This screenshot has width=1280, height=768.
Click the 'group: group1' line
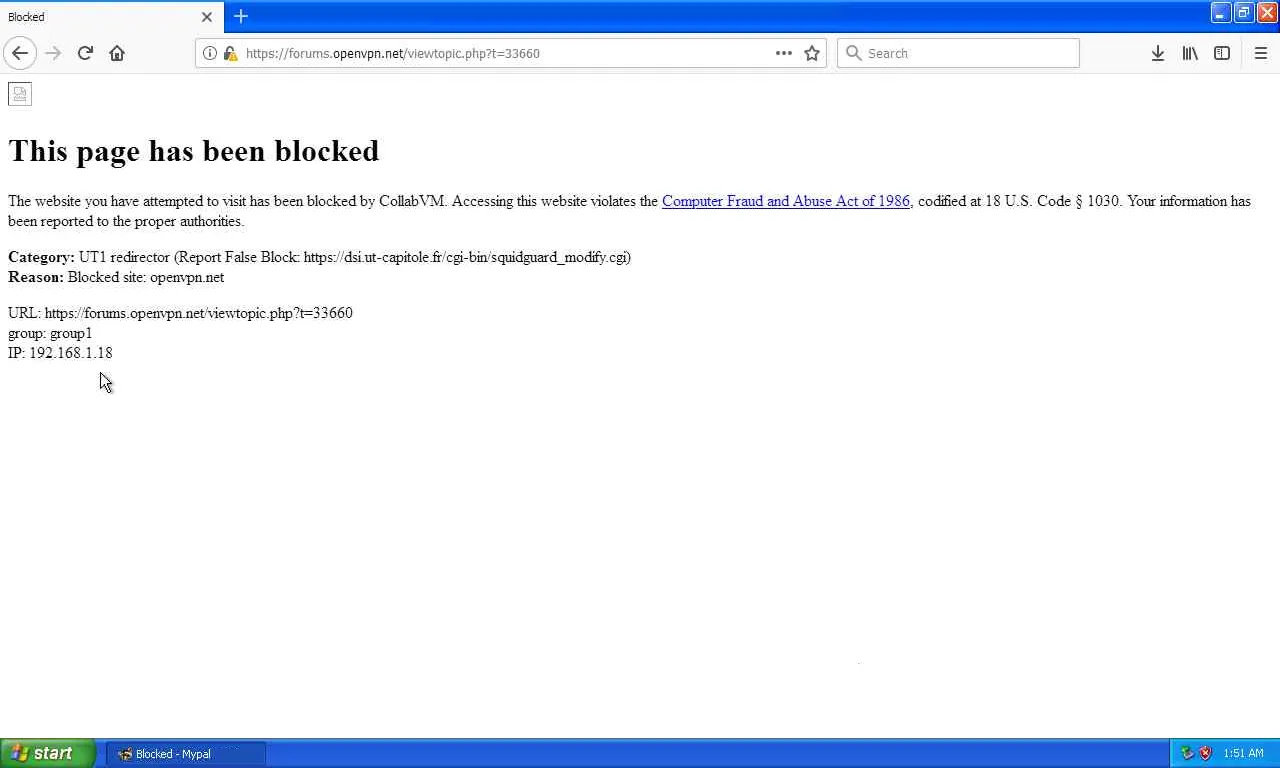click(x=50, y=333)
